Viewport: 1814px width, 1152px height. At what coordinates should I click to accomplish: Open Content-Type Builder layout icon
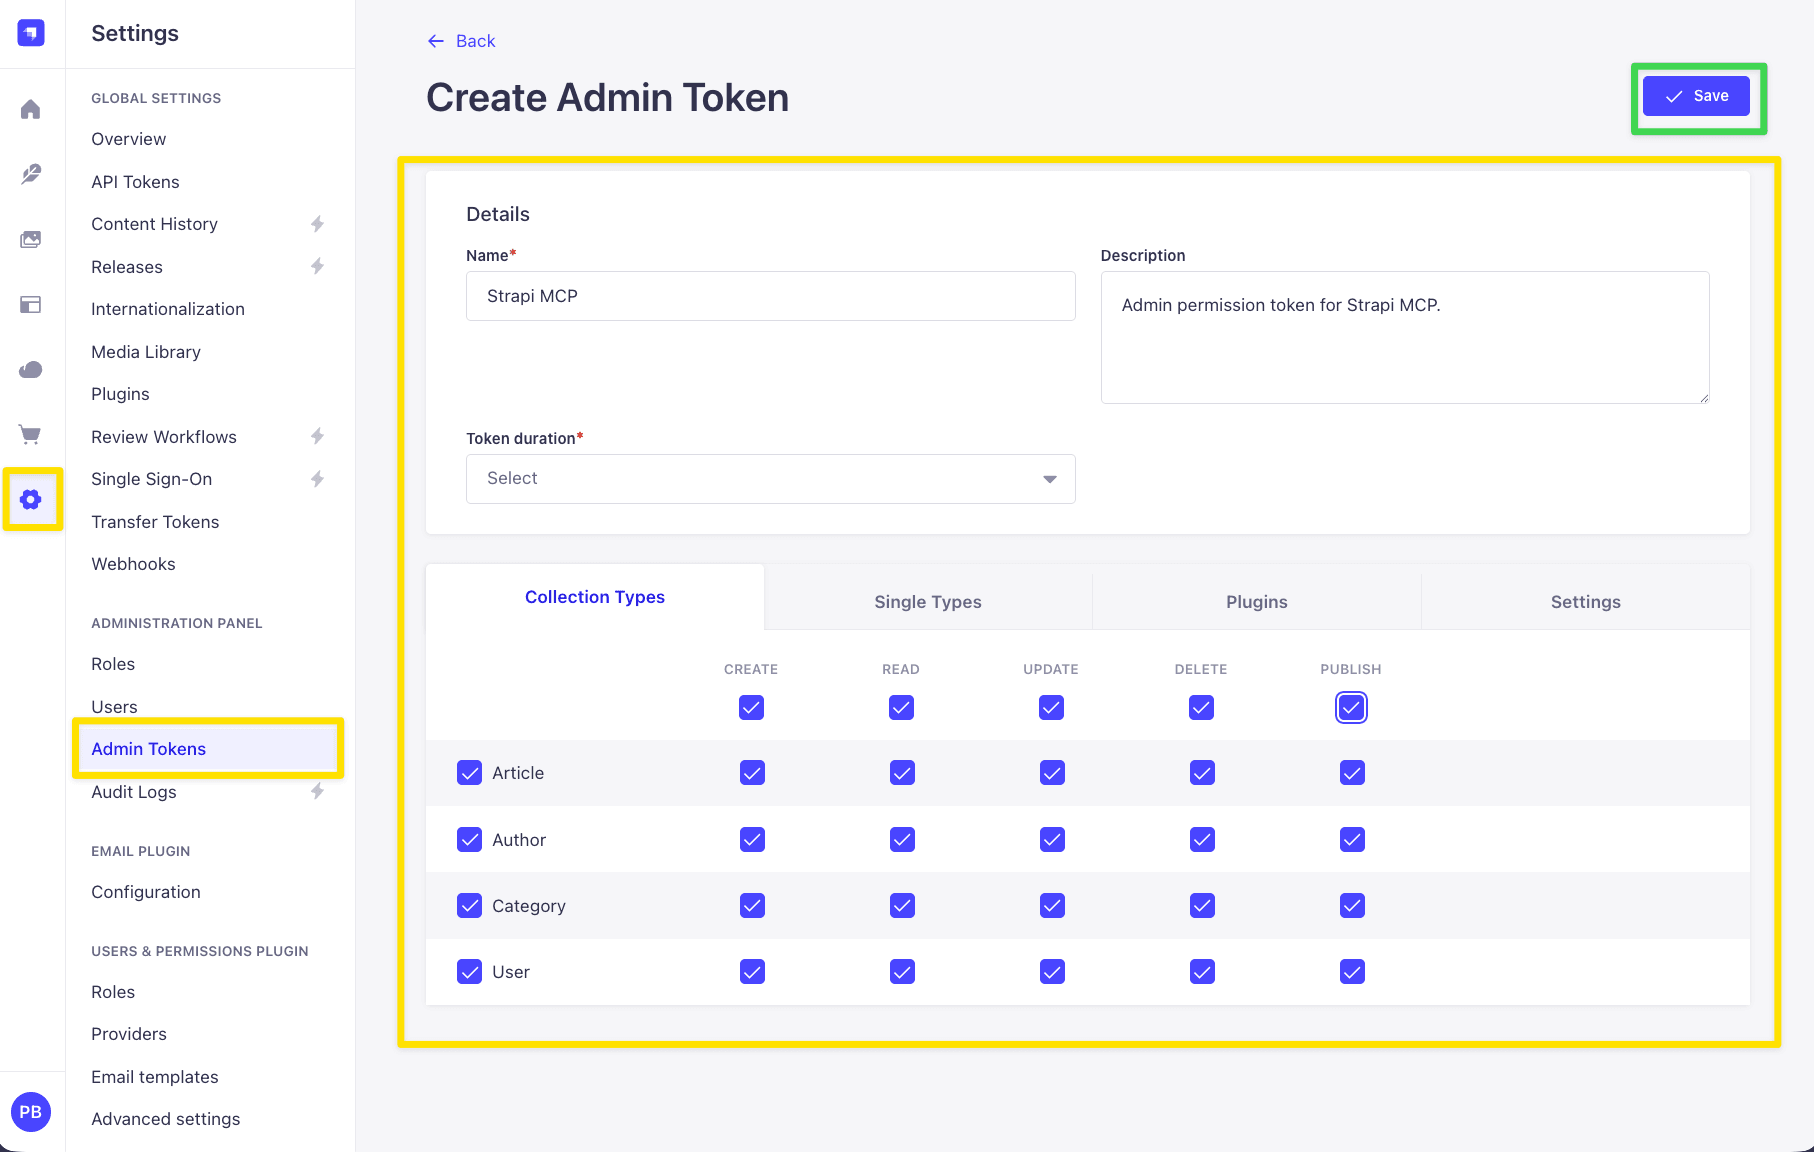point(31,304)
